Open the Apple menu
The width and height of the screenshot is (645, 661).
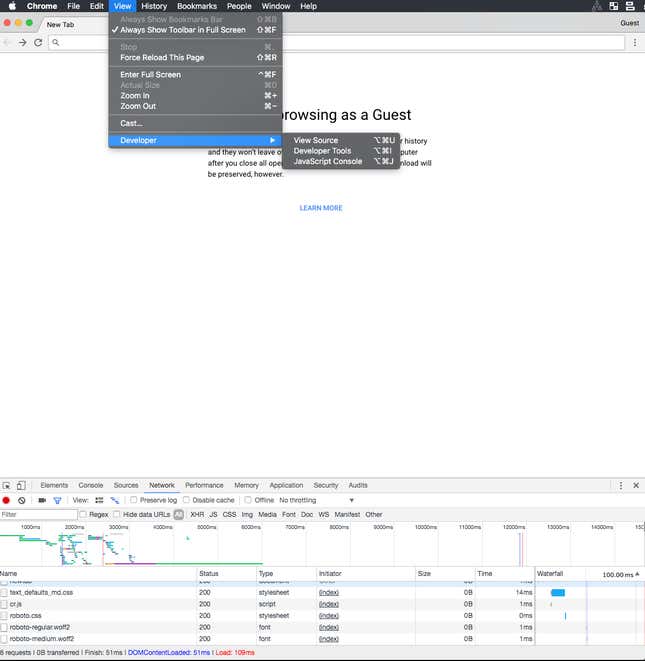click(12, 6)
